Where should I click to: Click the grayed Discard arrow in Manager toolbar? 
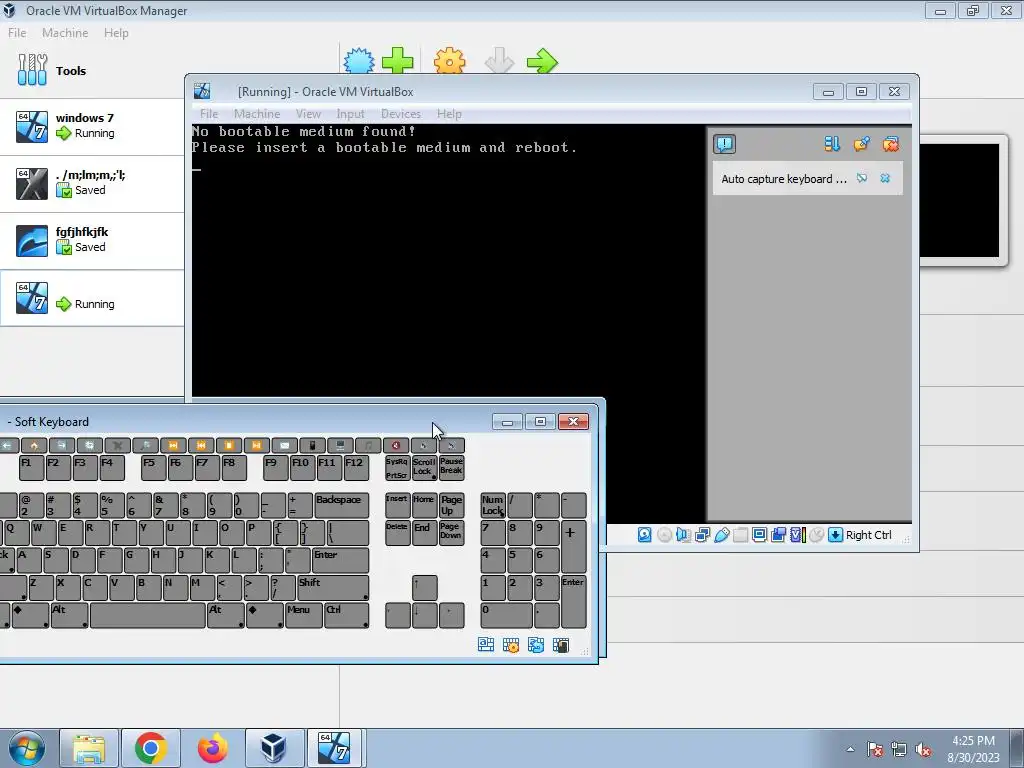pos(500,61)
